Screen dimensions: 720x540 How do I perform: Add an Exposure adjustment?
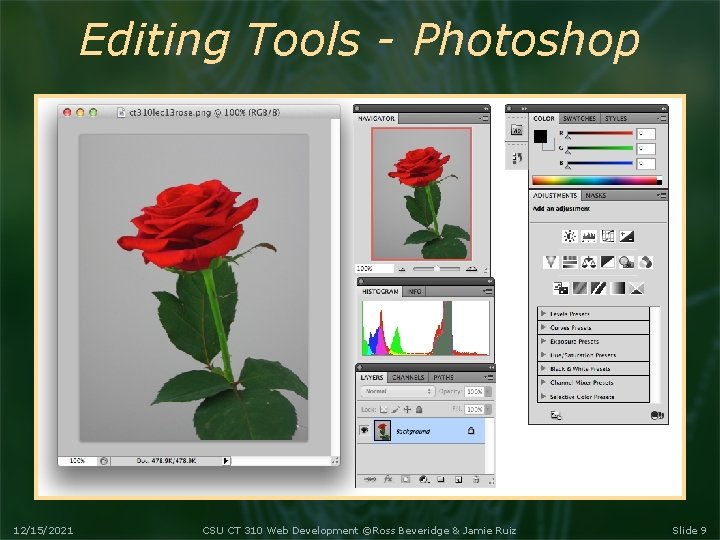[x=627, y=236]
